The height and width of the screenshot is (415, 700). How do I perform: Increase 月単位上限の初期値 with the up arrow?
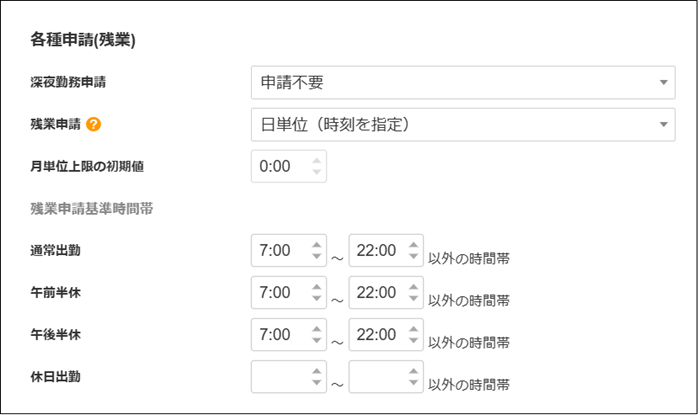(x=317, y=161)
